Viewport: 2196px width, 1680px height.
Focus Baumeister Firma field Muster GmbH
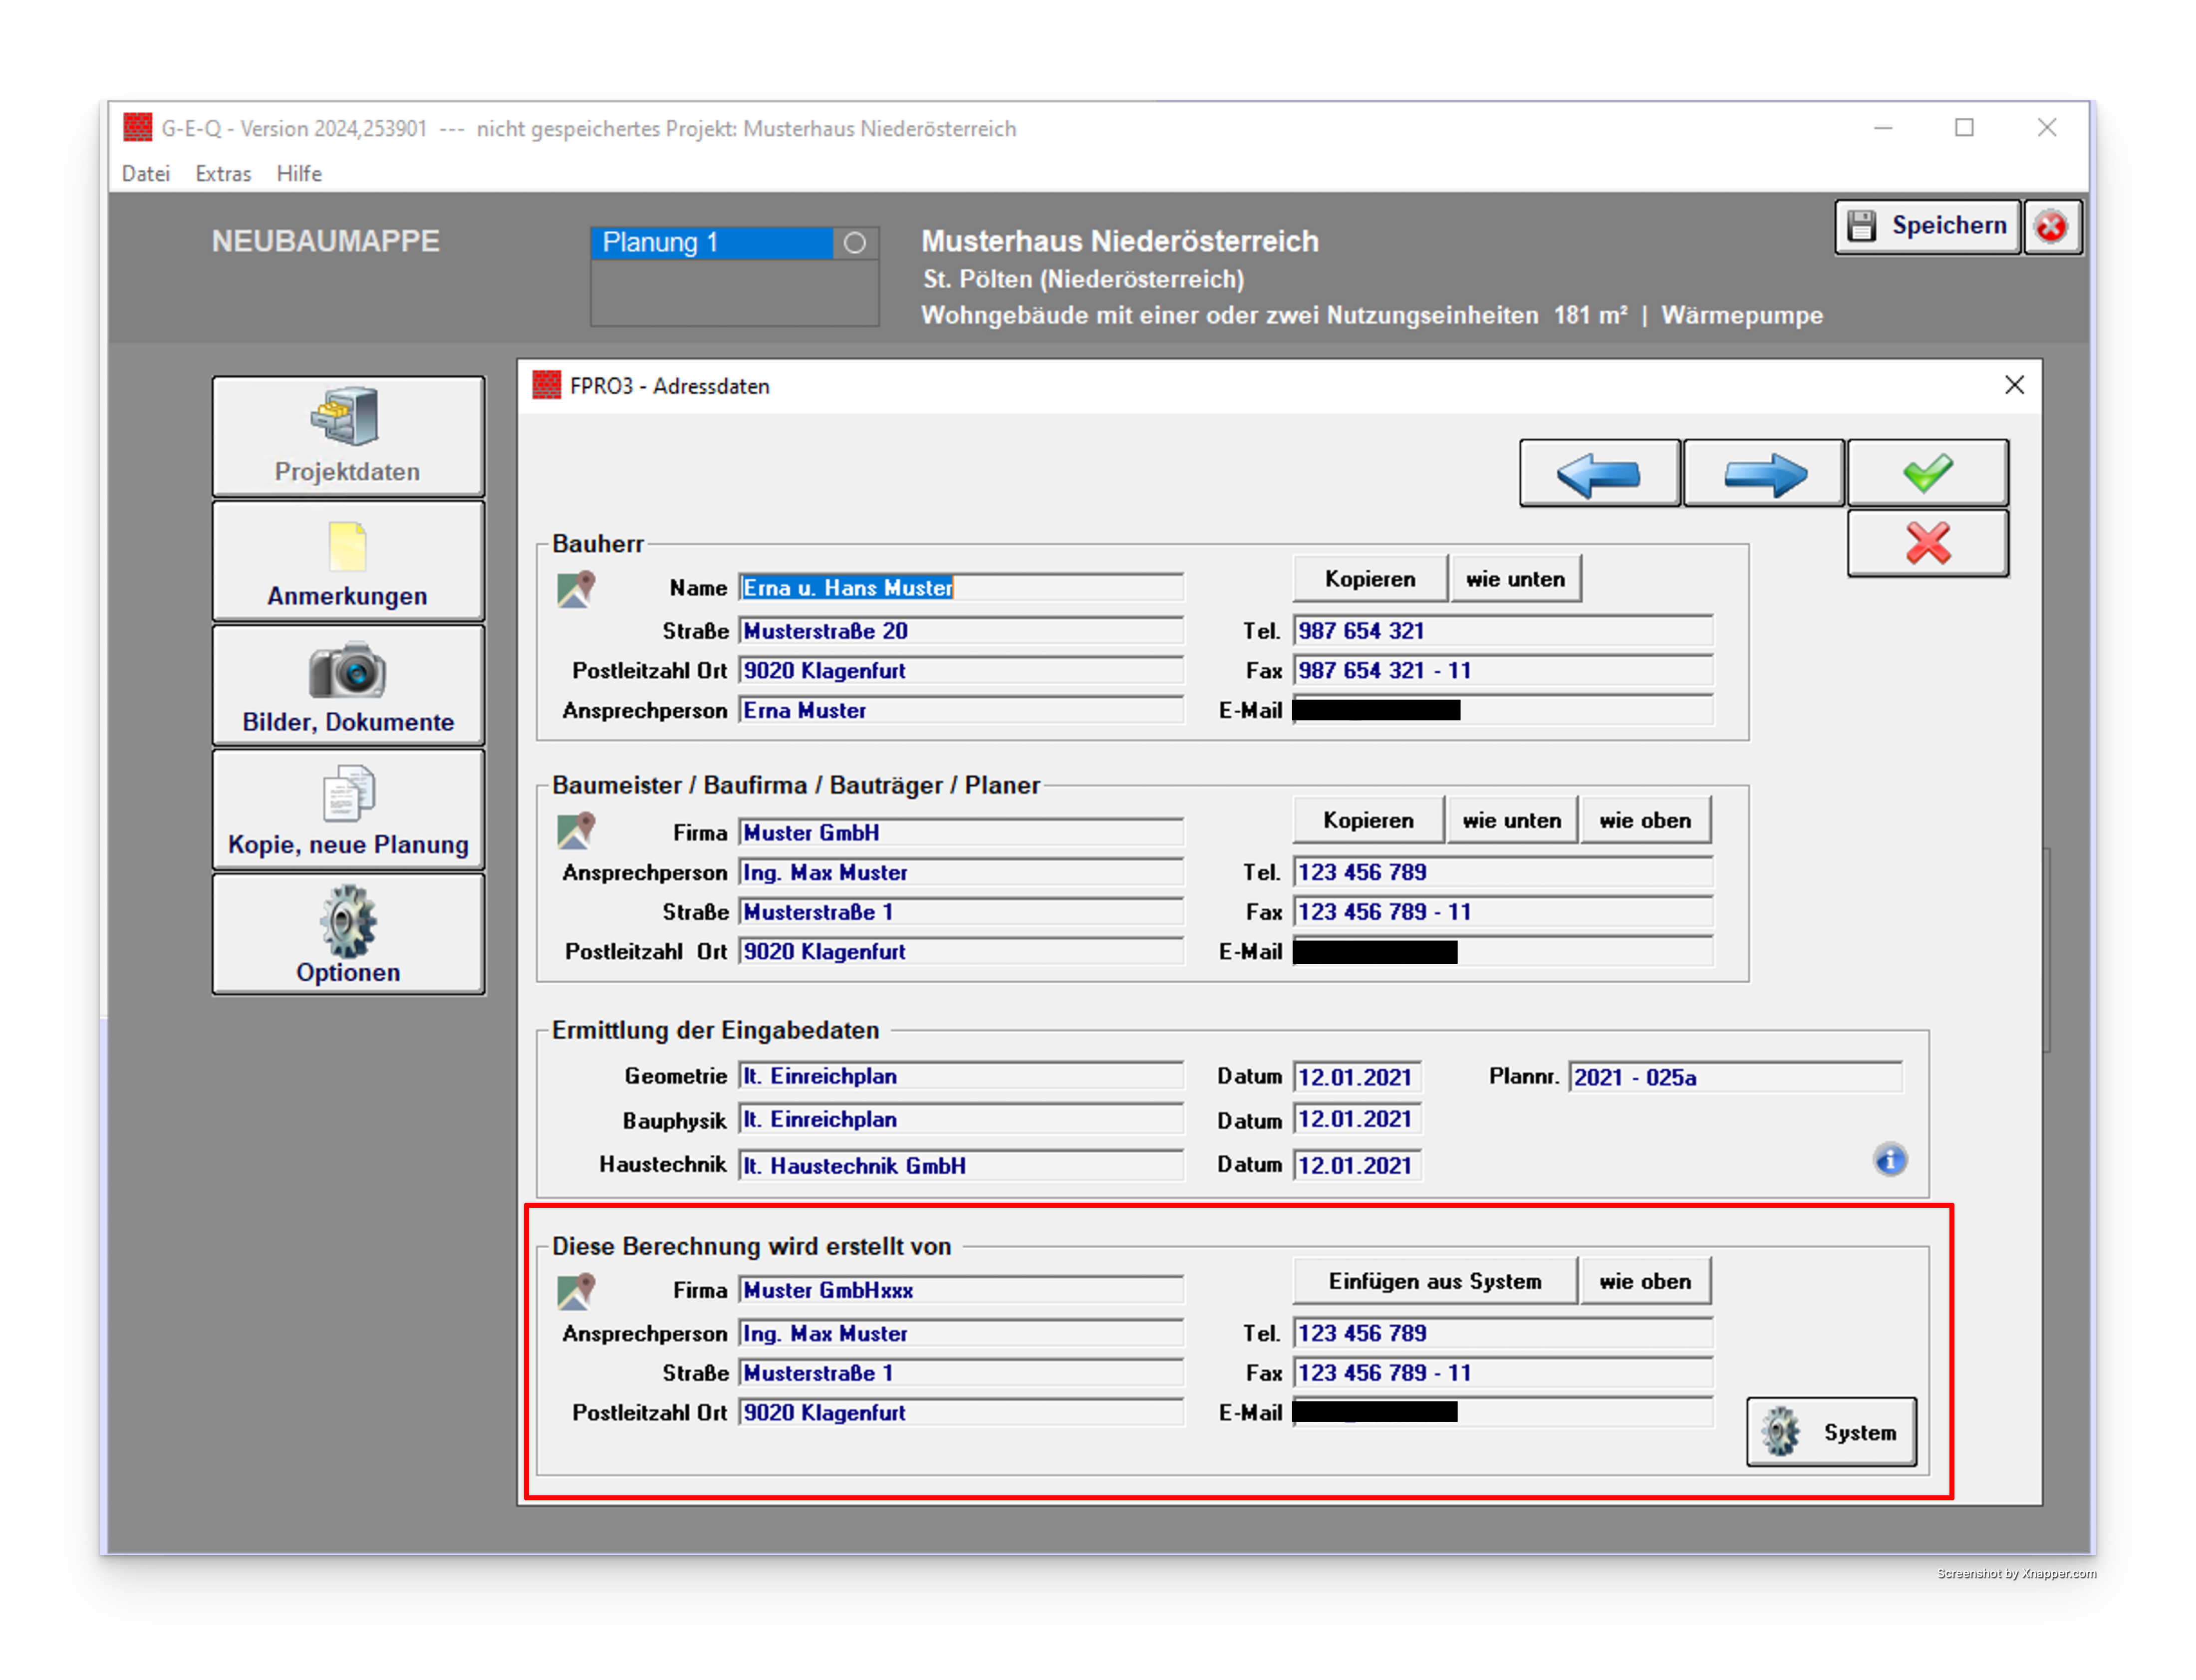961,833
